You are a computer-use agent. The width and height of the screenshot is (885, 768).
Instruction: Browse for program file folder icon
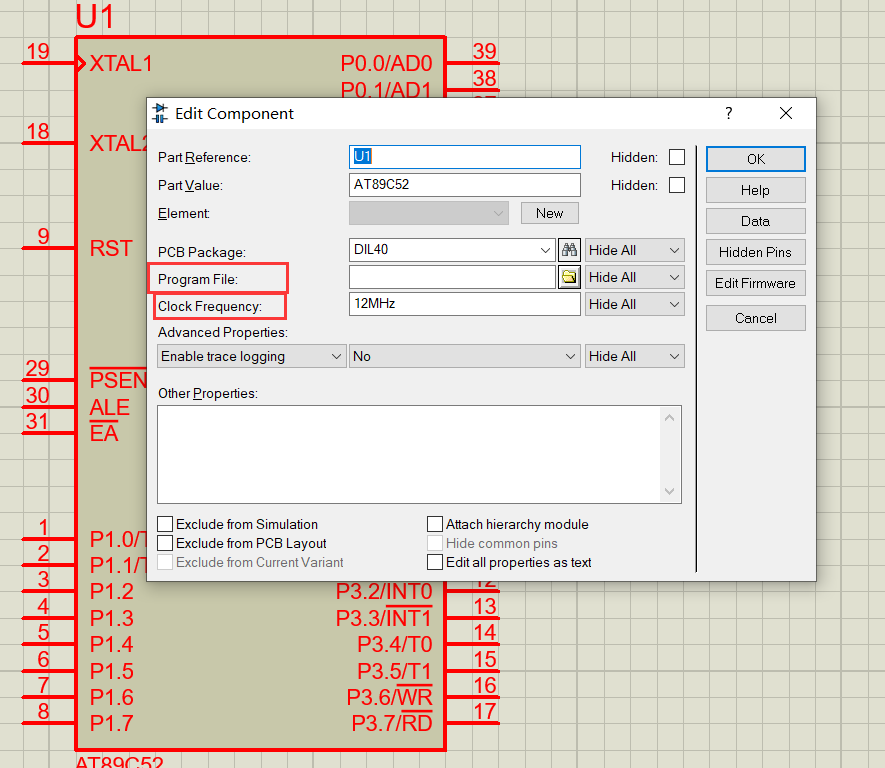coord(569,277)
